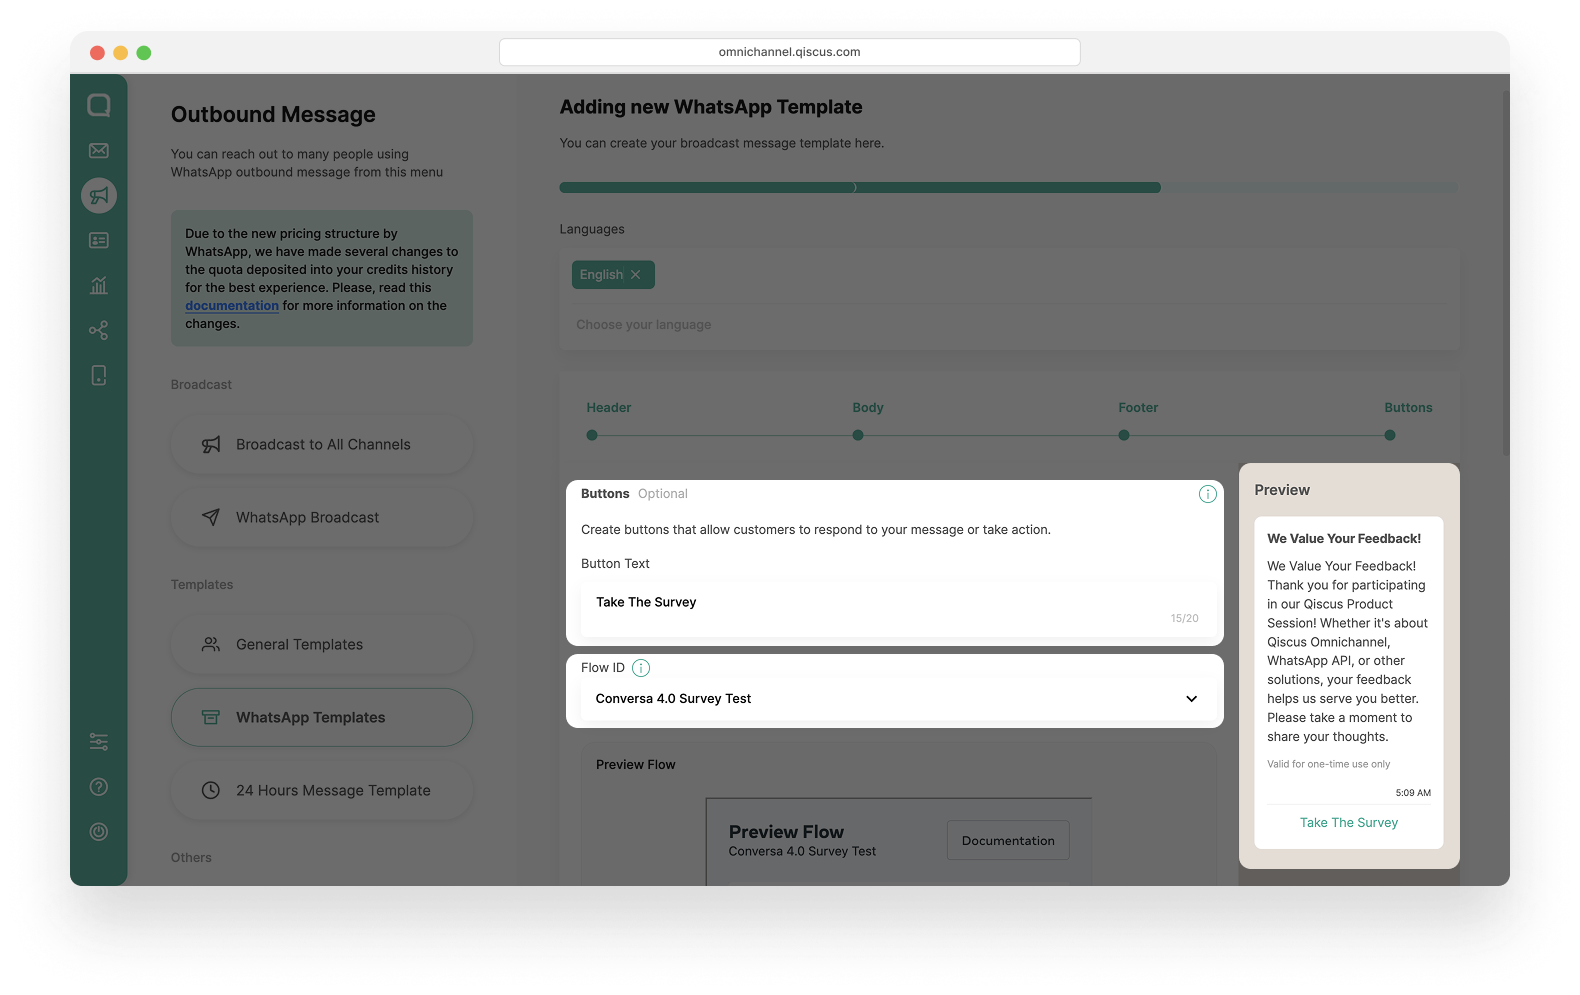Click the English language chip

(613, 275)
